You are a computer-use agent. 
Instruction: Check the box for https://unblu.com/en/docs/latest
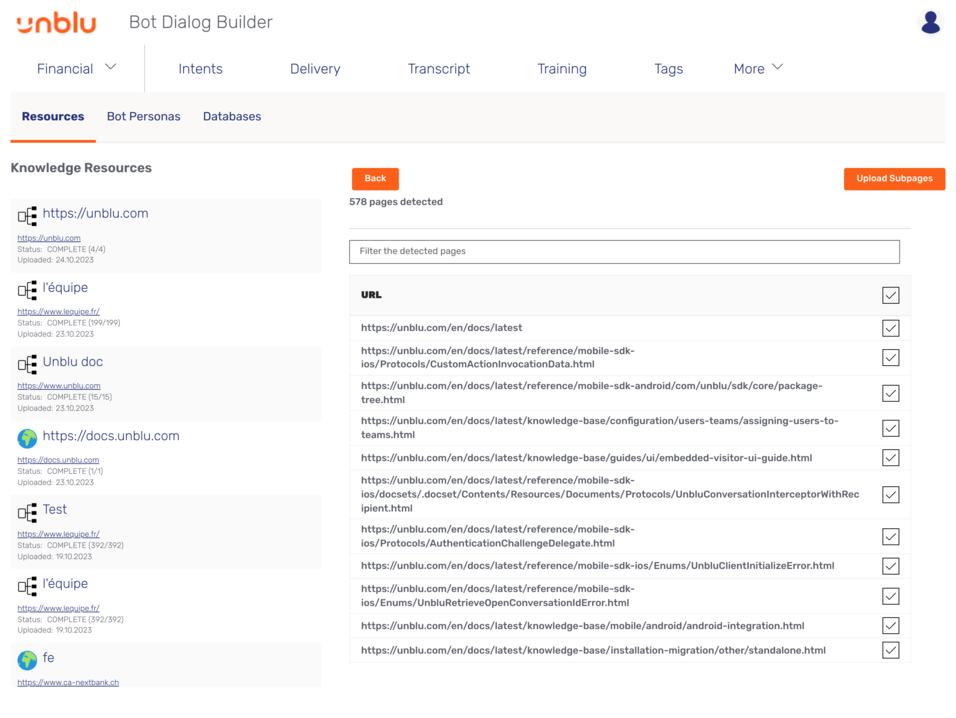[890, 328]
